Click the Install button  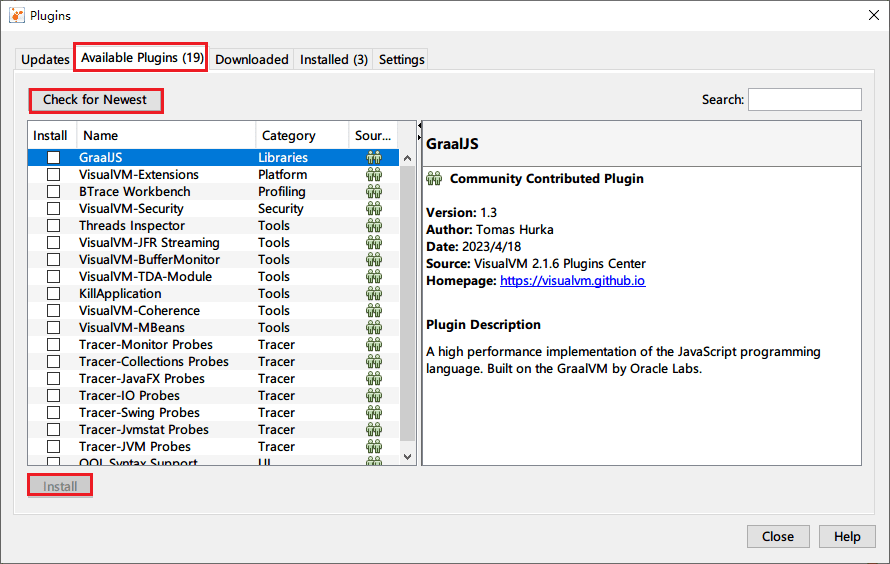click(x=60, y=486)
